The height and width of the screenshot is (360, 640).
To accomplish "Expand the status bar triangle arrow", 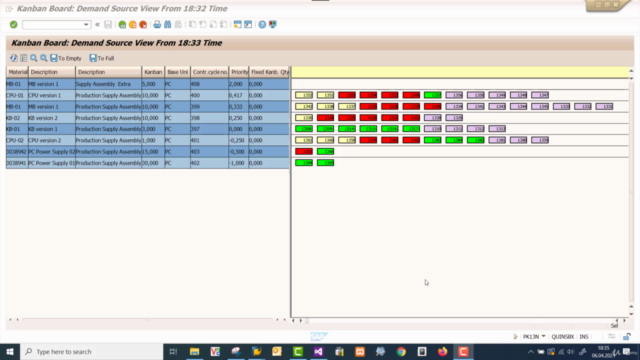I will (x=515, y=337).
